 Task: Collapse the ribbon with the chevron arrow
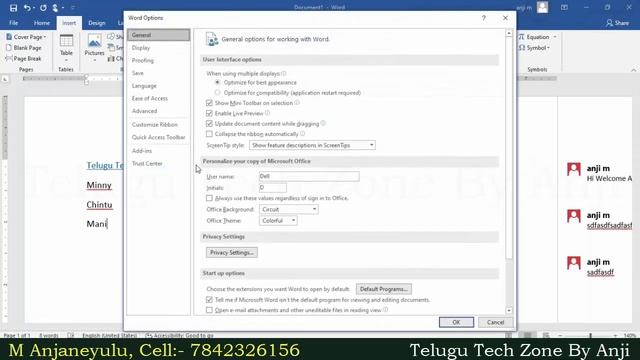(x=633, y=70)
